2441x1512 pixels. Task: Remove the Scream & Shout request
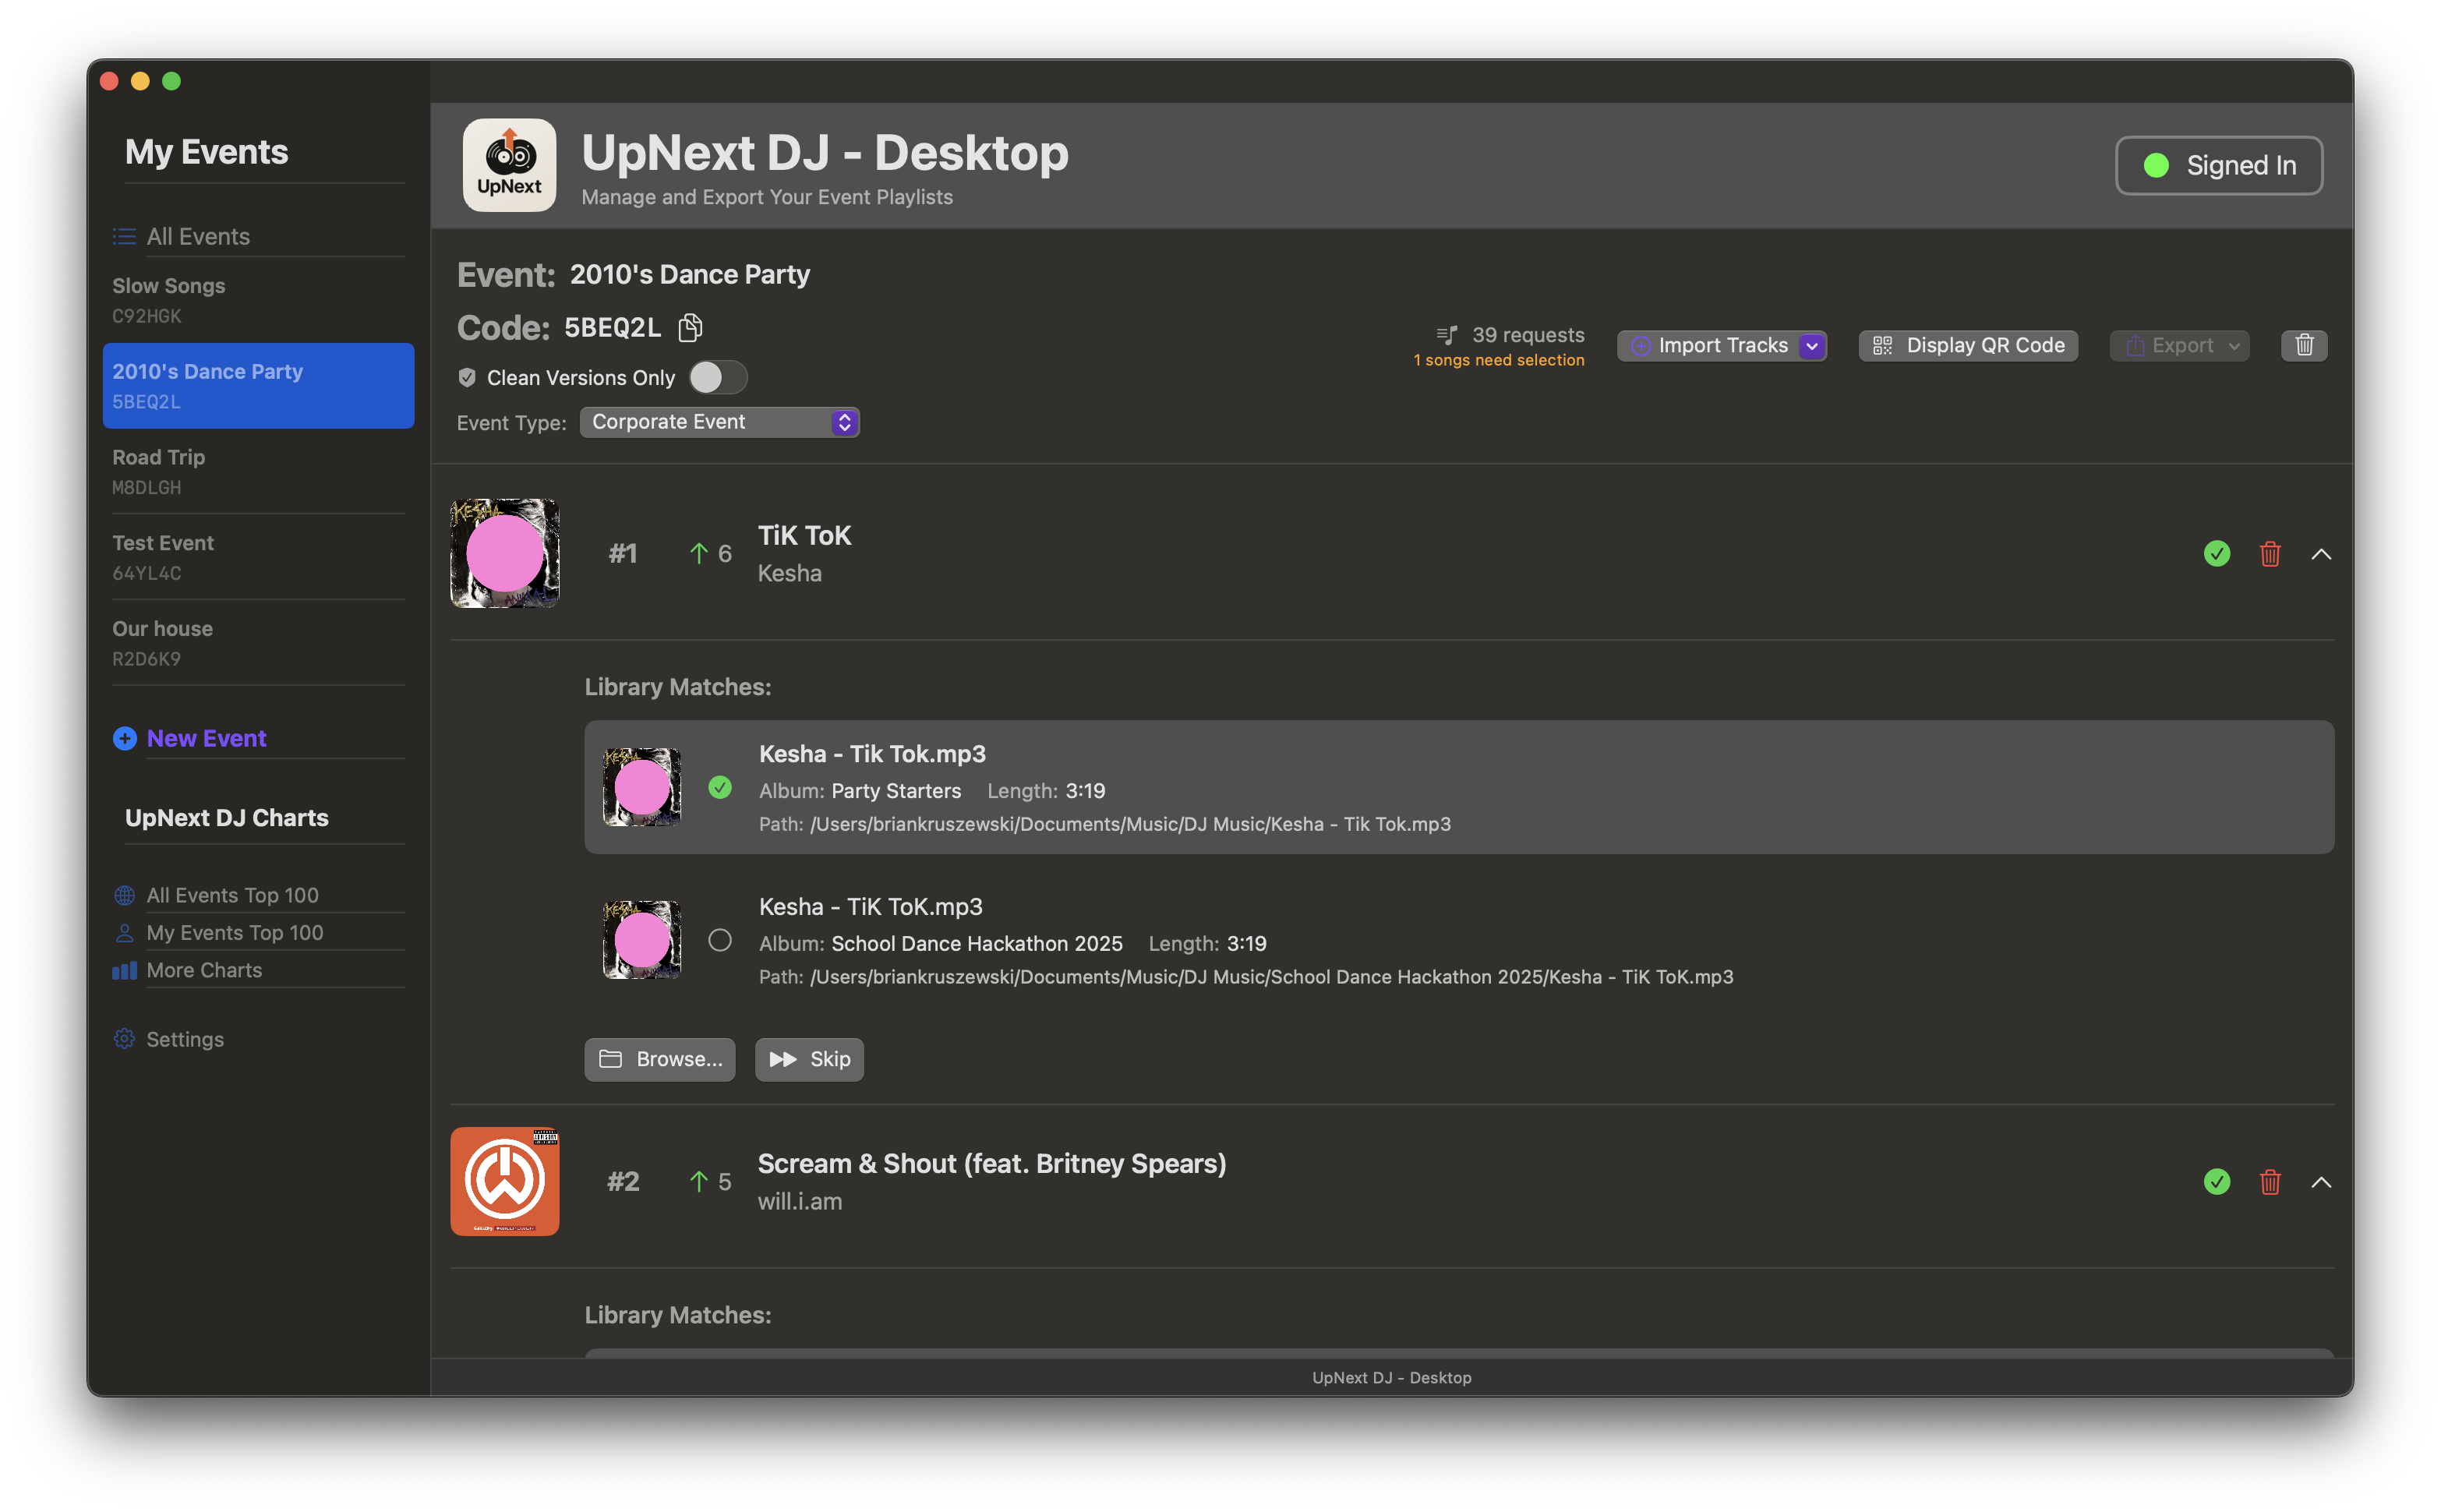point(2269,1181)
